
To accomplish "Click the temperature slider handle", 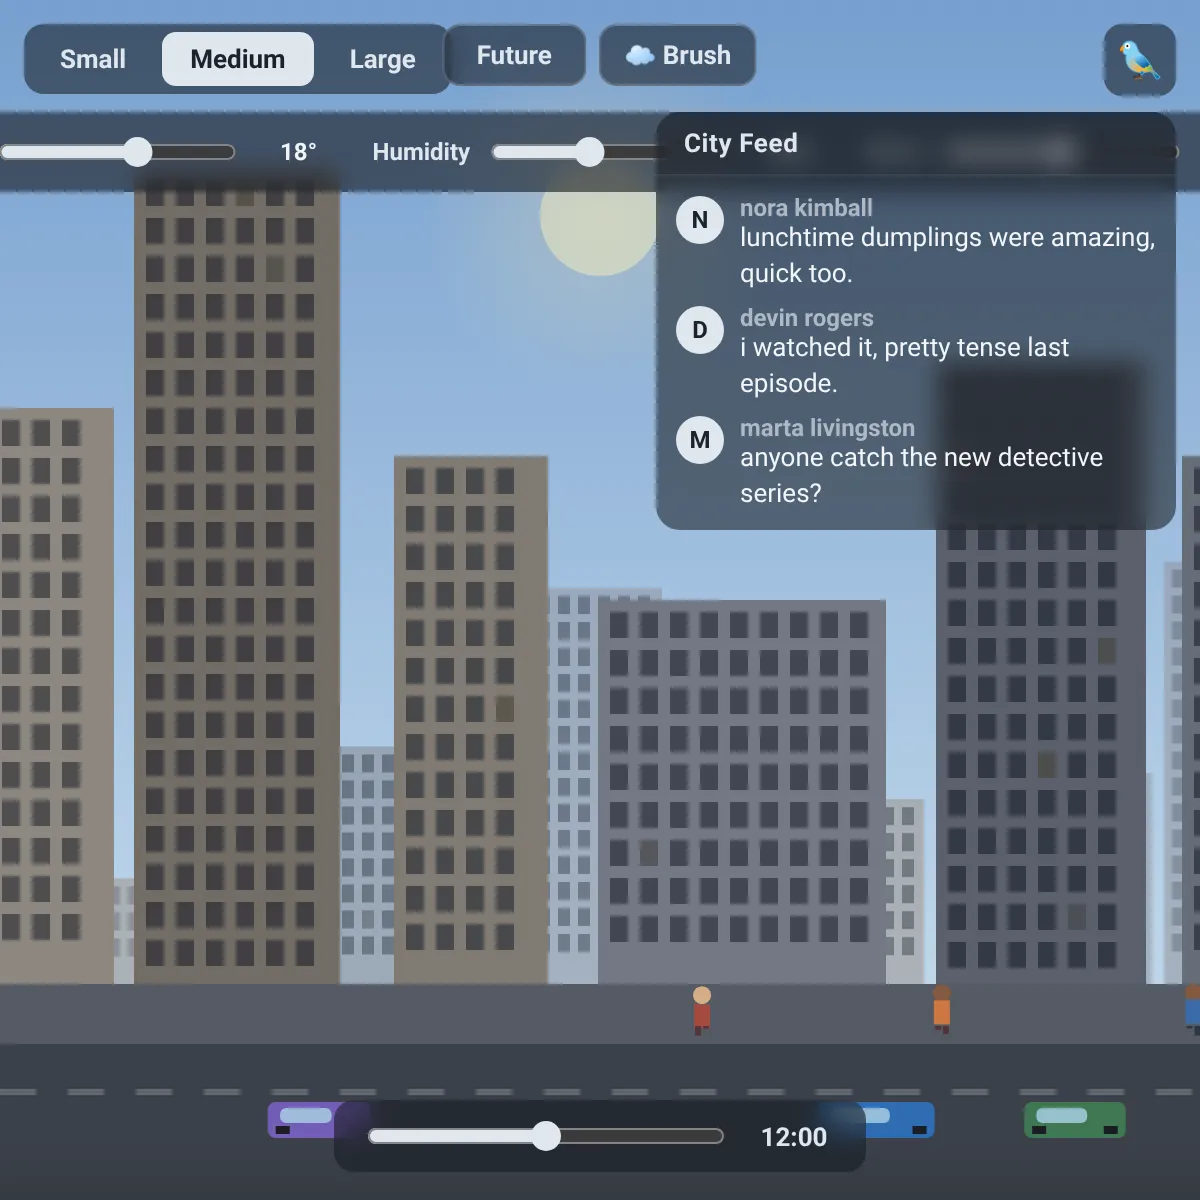I will click(138, 152).
